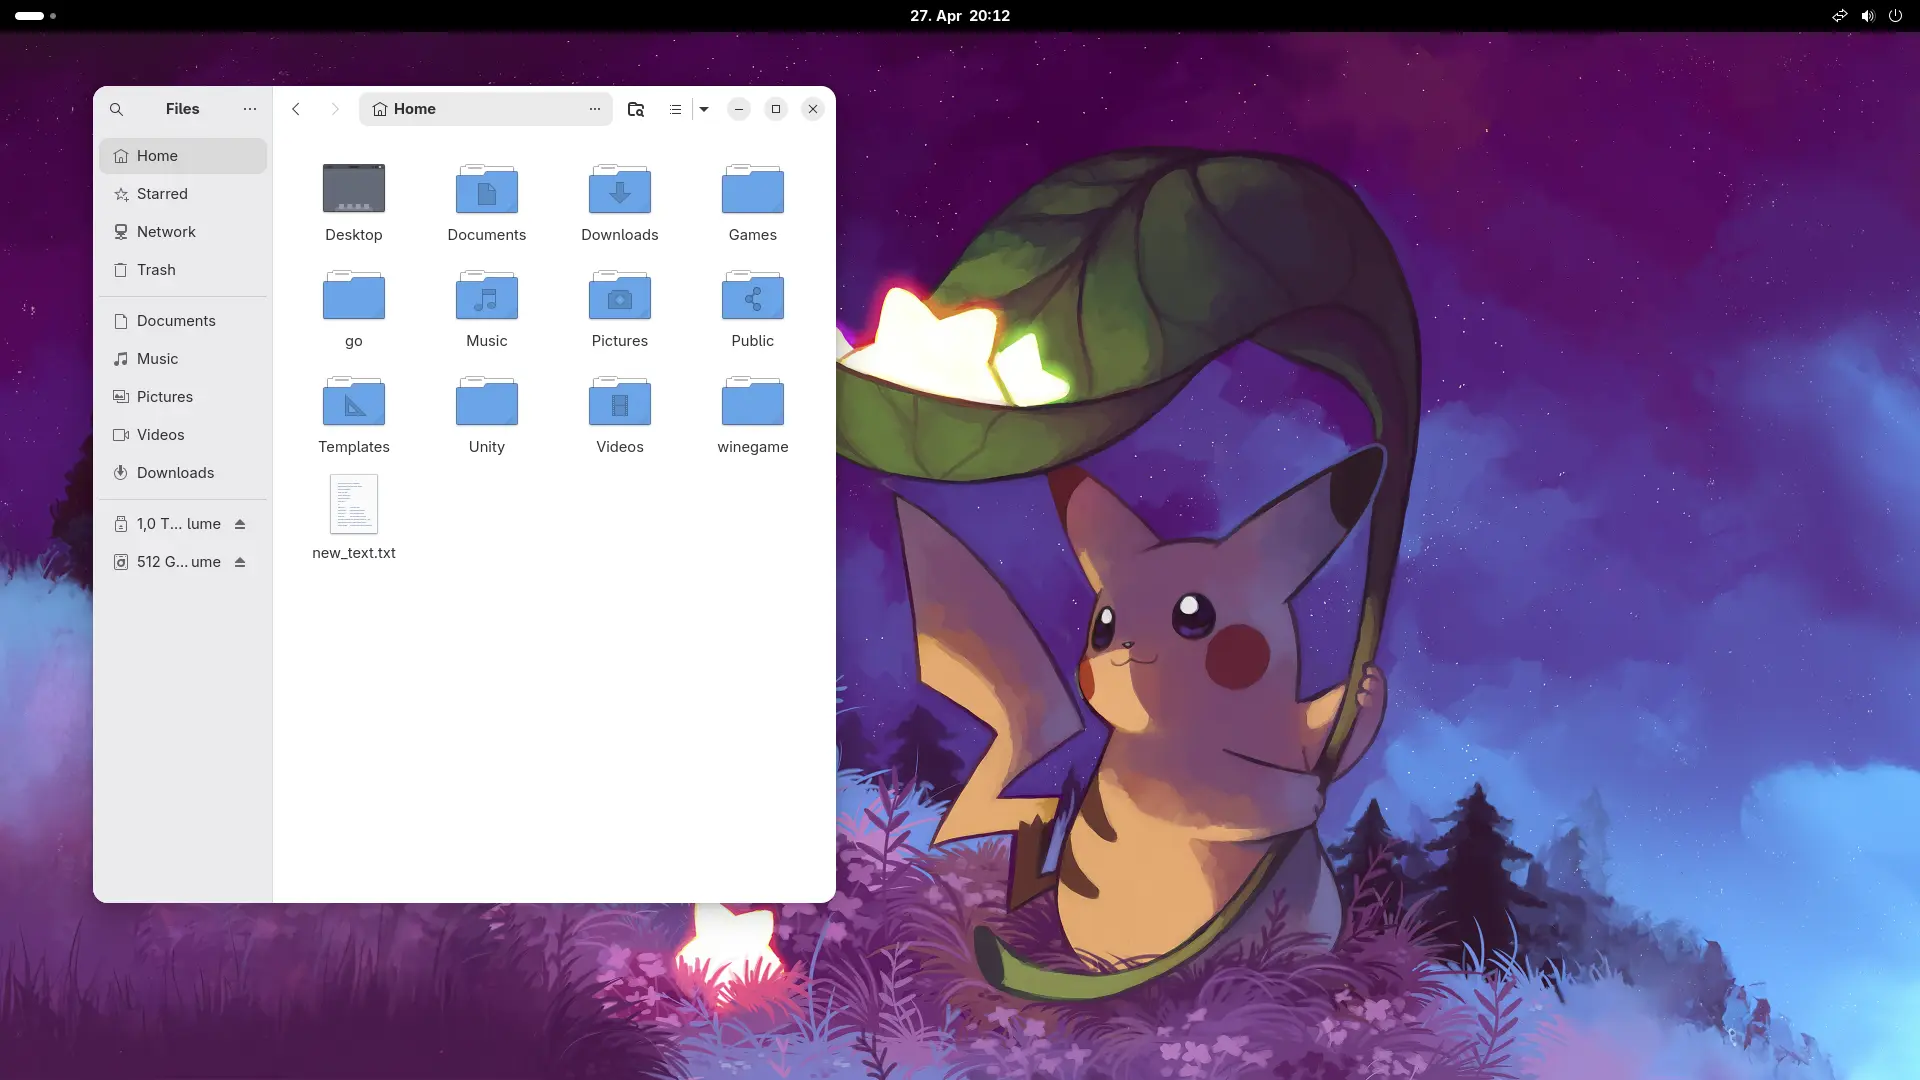Select Home in the sidebar
This screenshot has width=1920, height=1080.
coord(183,156)
